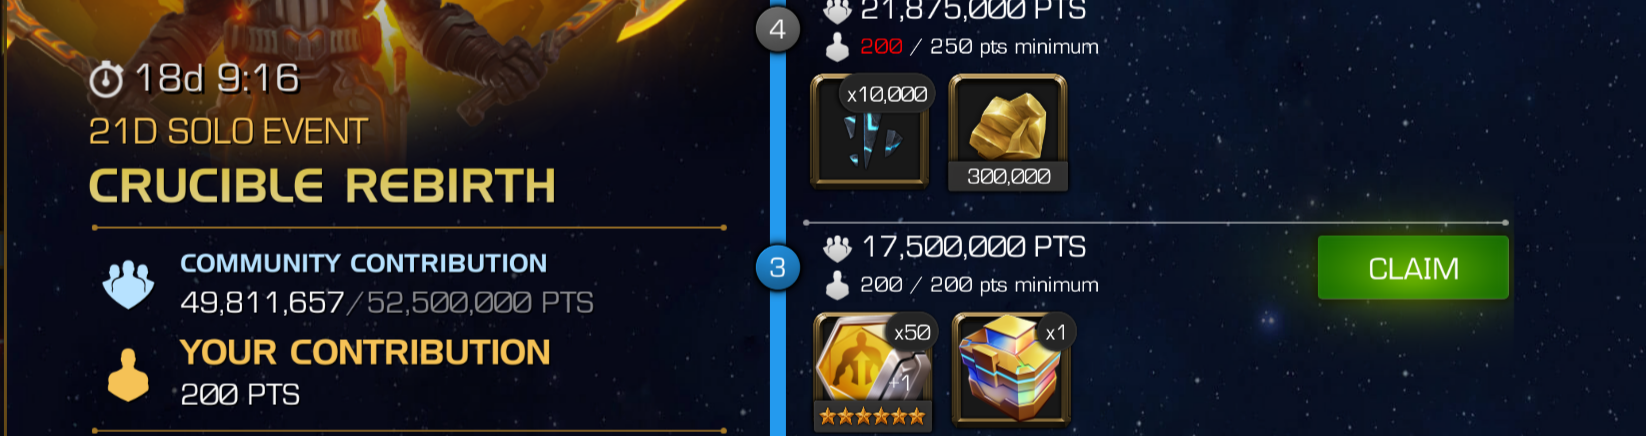The image size is (1646, 436).
Task: Tap the x10,000 shards reward icon
Action: pyautogui.click(x=870, y=131)
